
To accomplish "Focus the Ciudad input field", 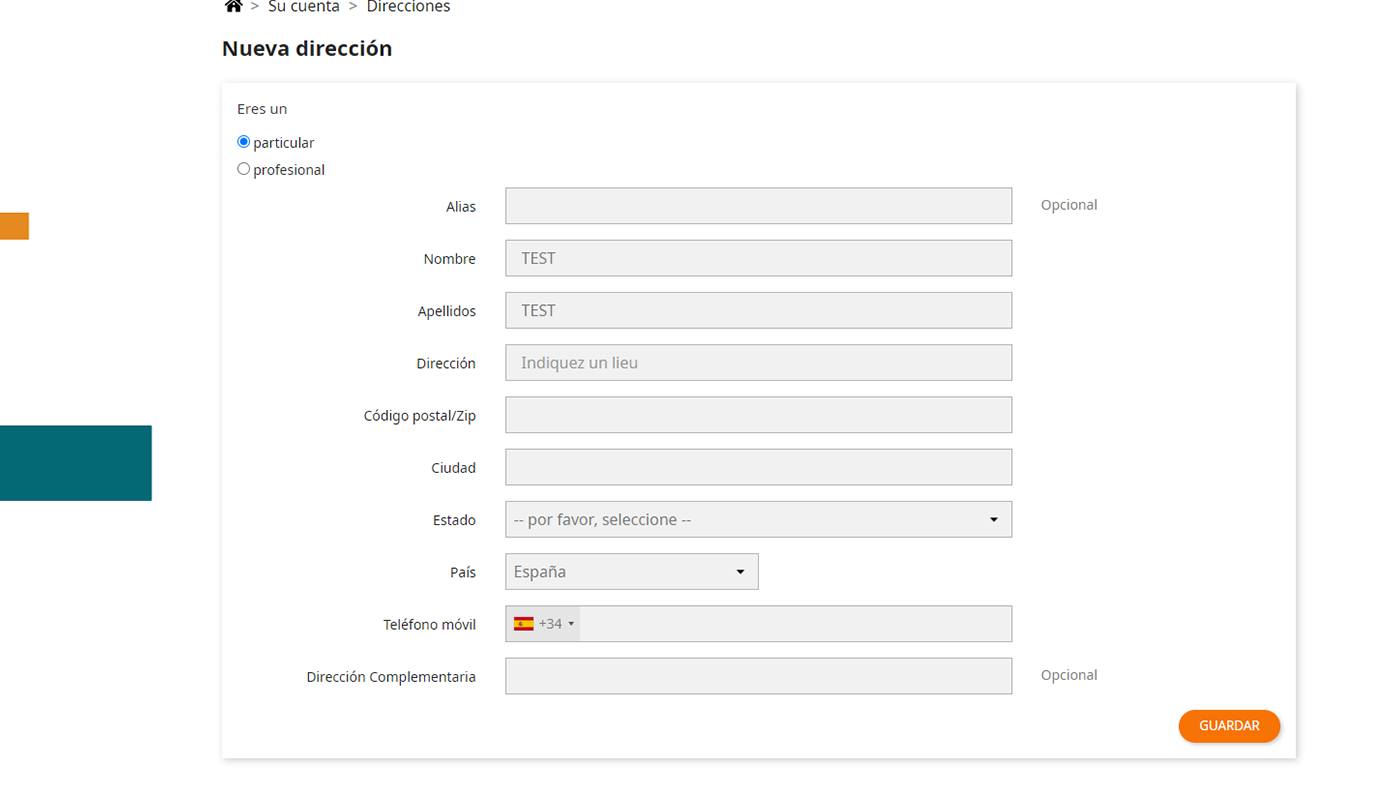I will 758,467.
